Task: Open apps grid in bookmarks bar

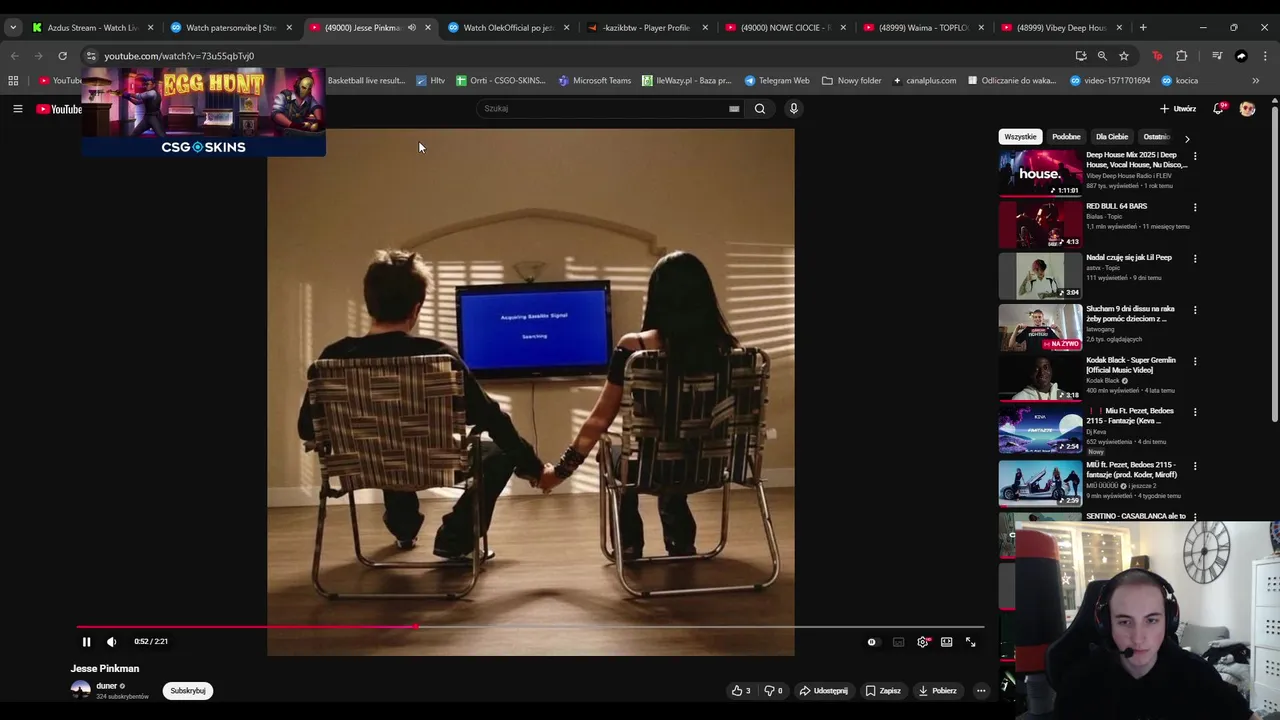Action: coord(13,80)
